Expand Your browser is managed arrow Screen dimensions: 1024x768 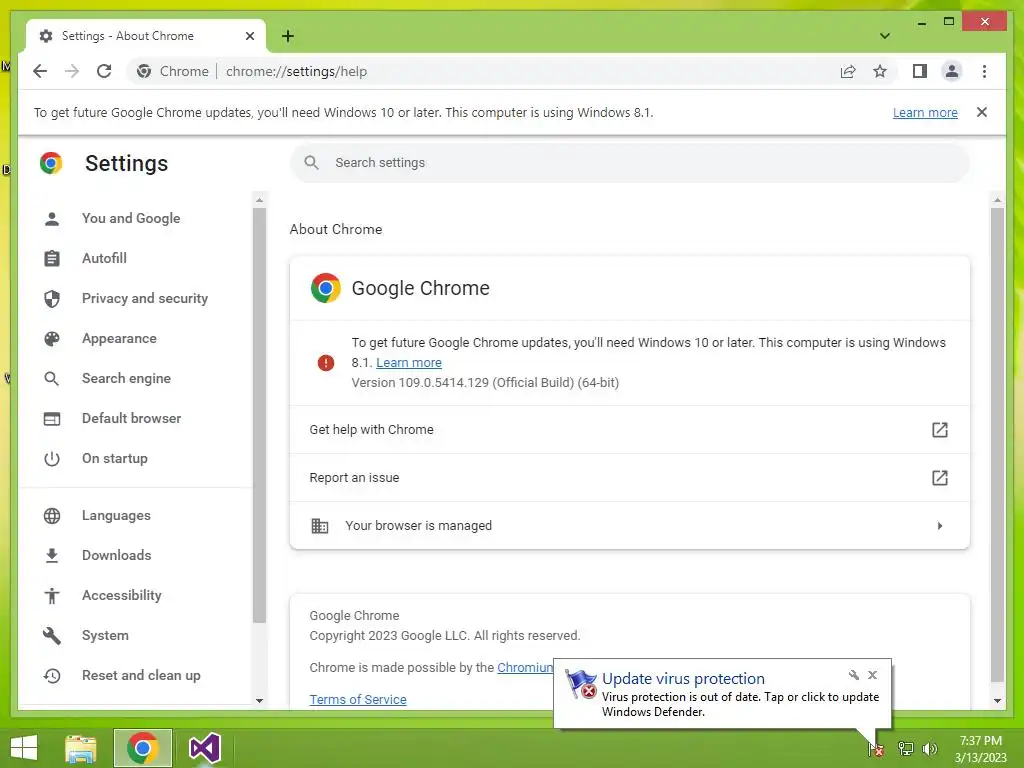tap(940, 526)
